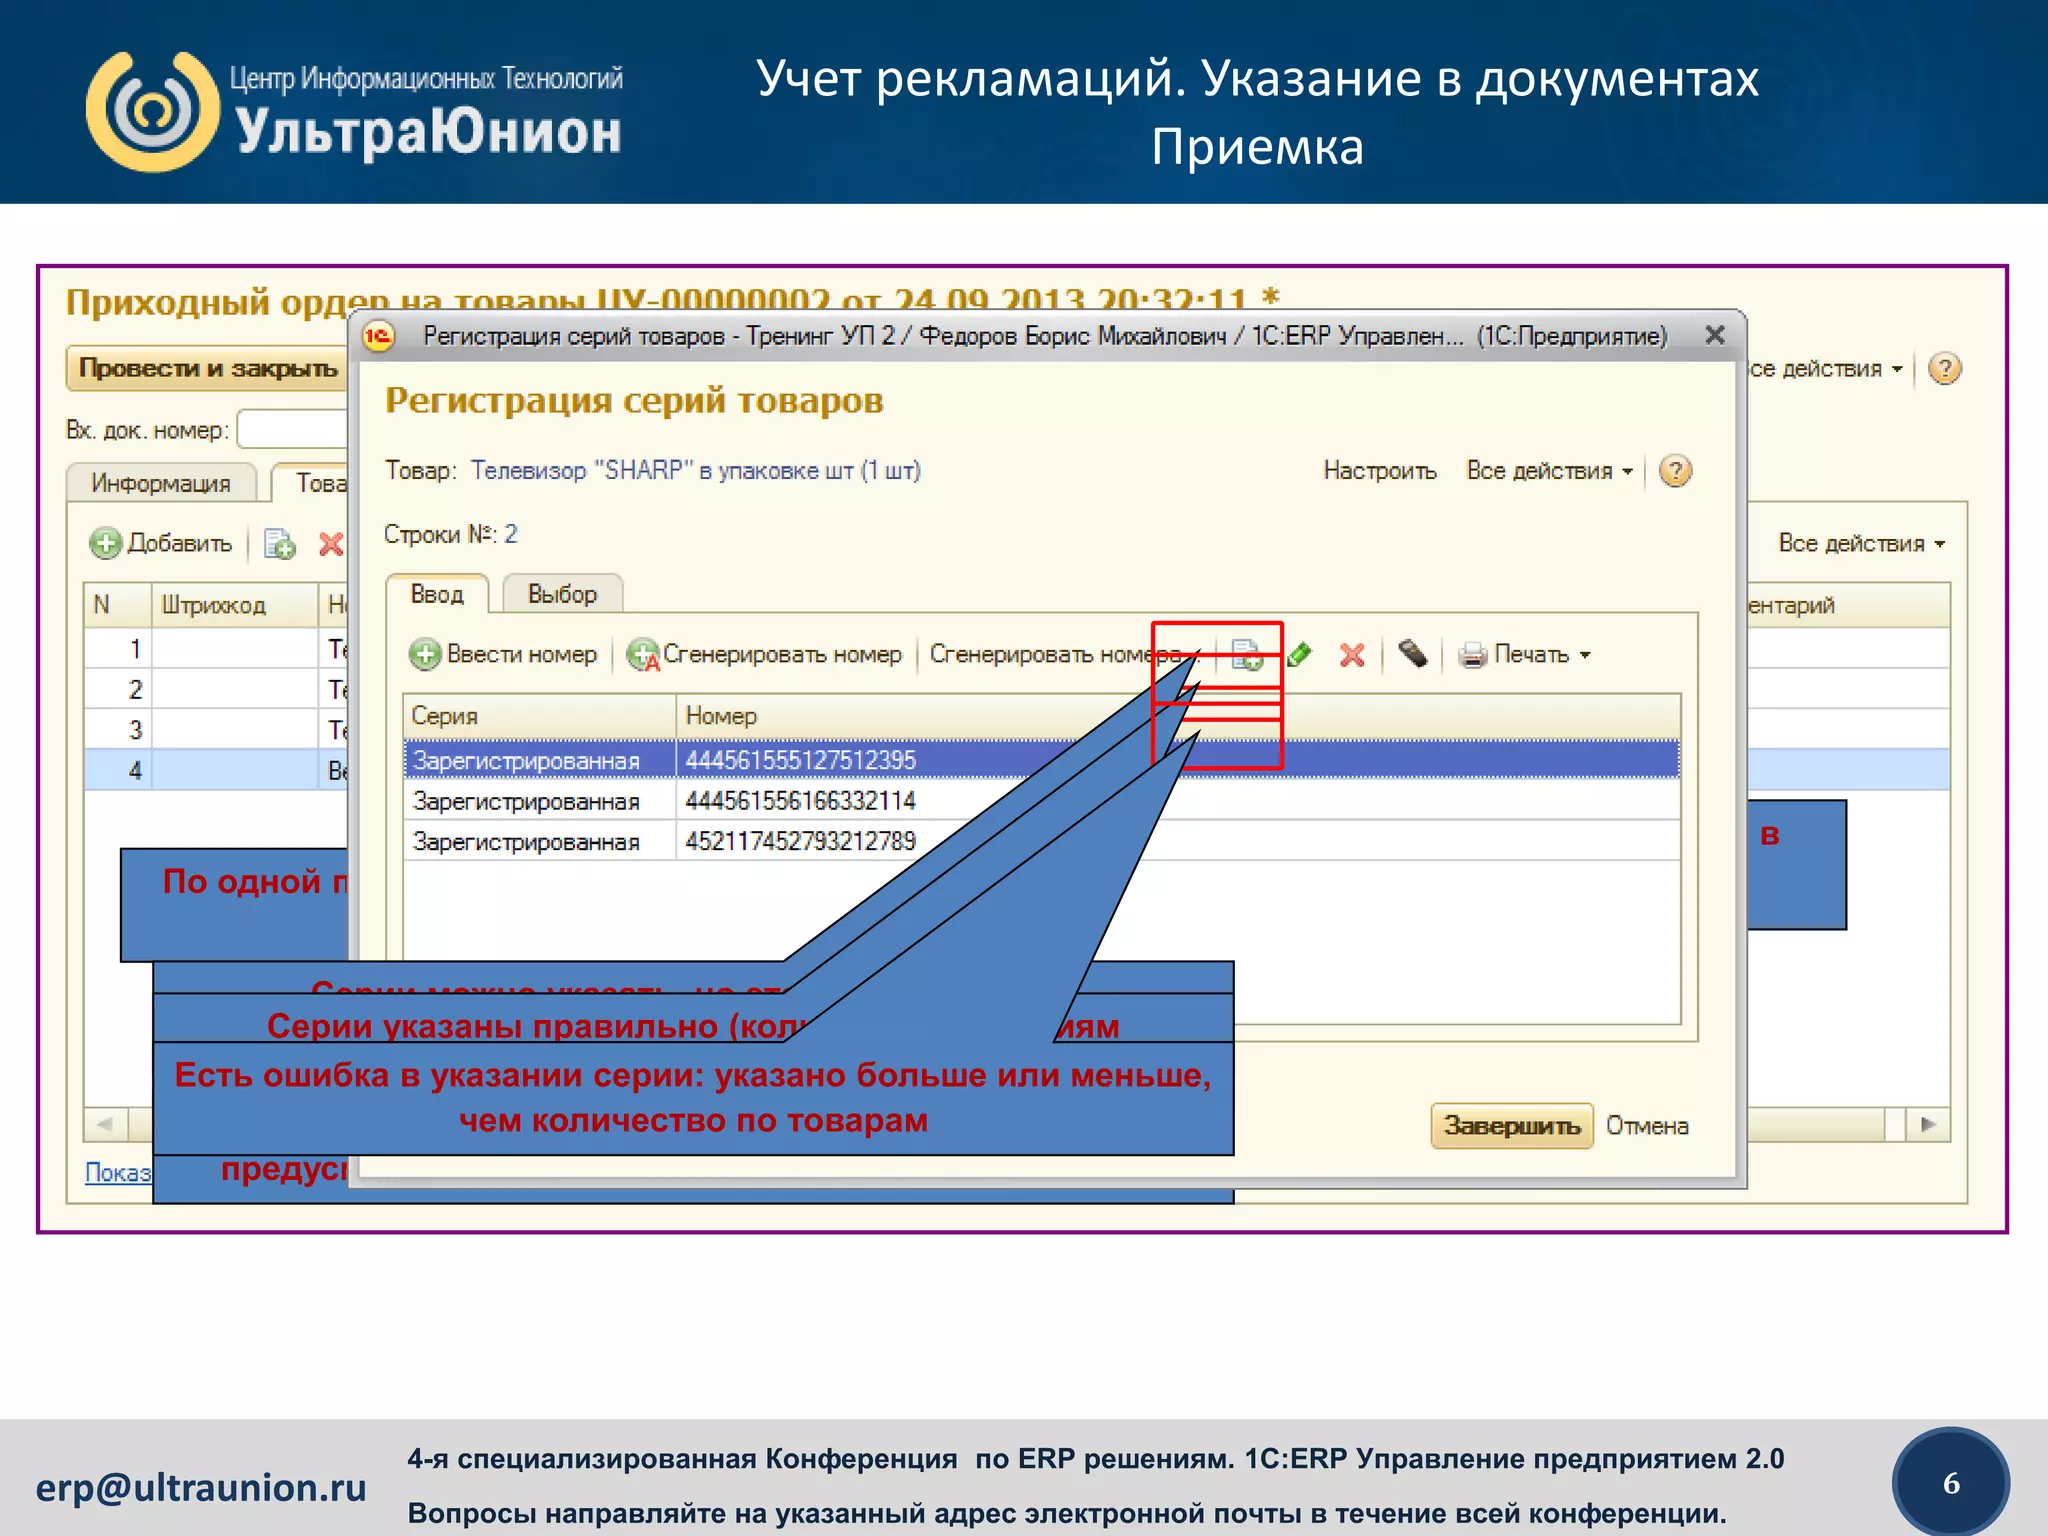The image size is (2048, 1536).
Task: Click the Сгенерировать номер plus icon
Action: click(x=642, y=655)
